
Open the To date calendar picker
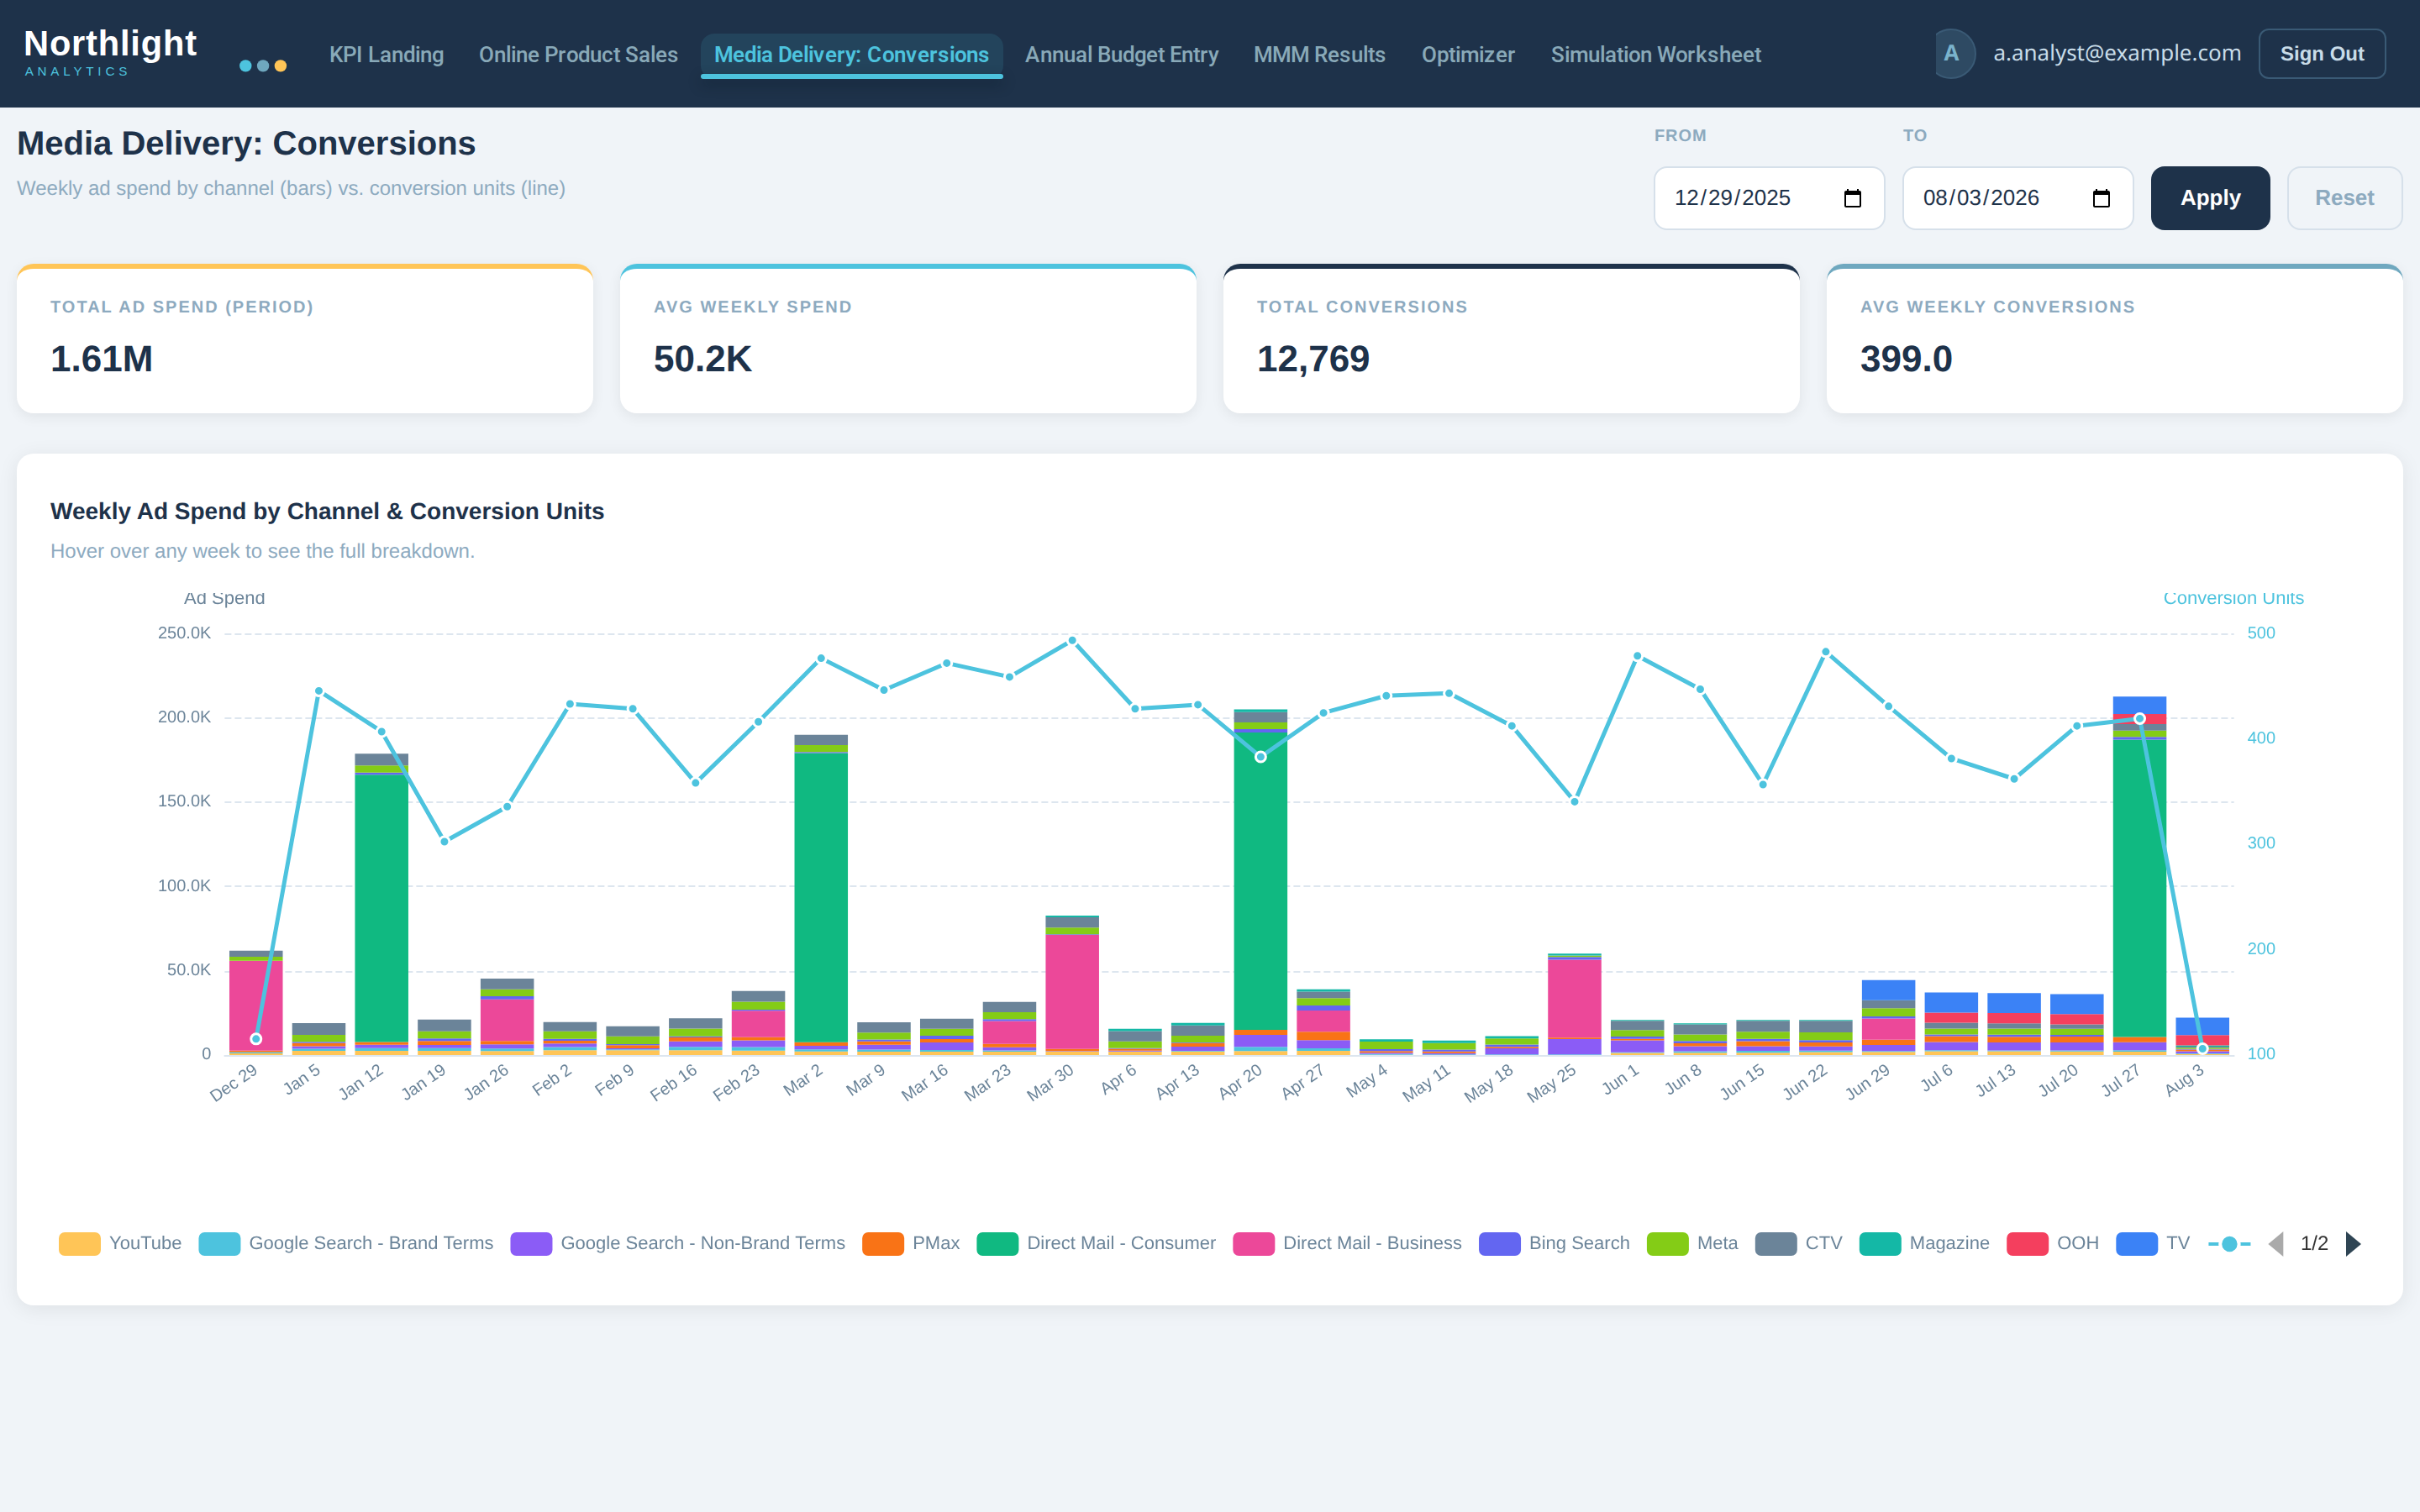[x=2101, y=198]
